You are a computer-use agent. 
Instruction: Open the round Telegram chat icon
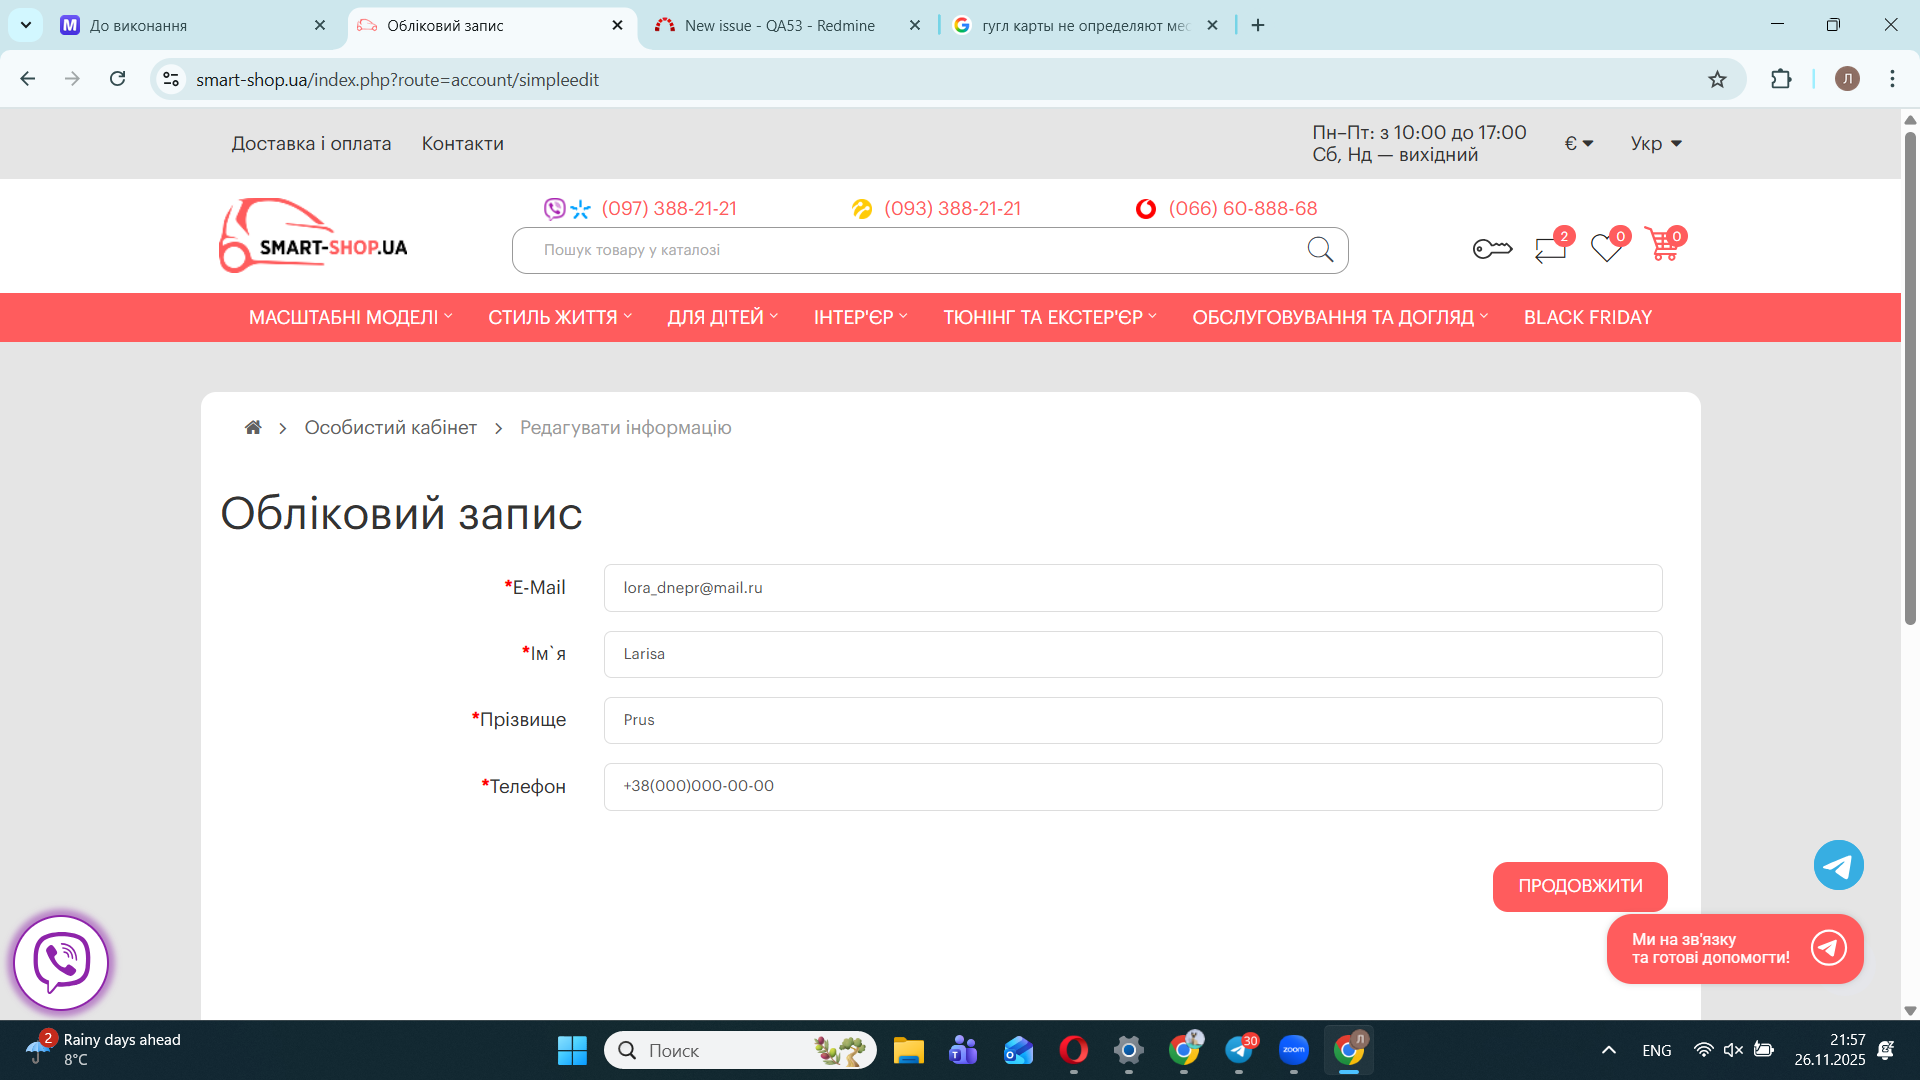pos(1838,865)
